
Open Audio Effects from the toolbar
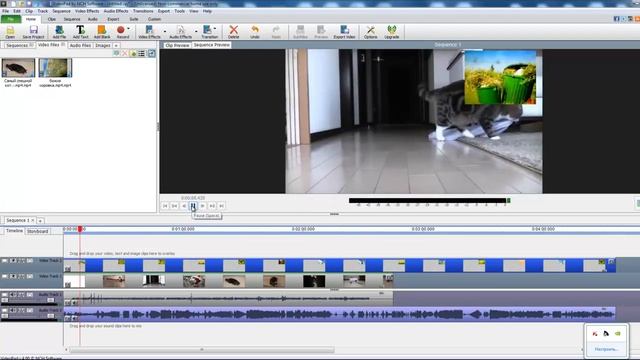180,32
